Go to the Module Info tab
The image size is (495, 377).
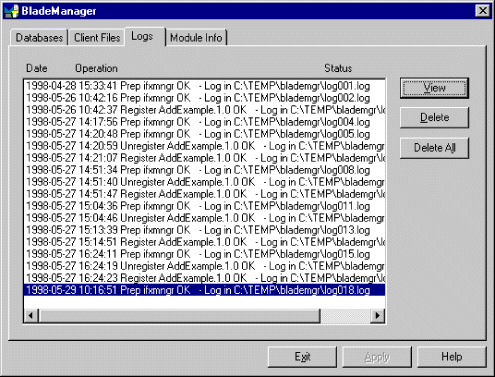coord(196,38)
